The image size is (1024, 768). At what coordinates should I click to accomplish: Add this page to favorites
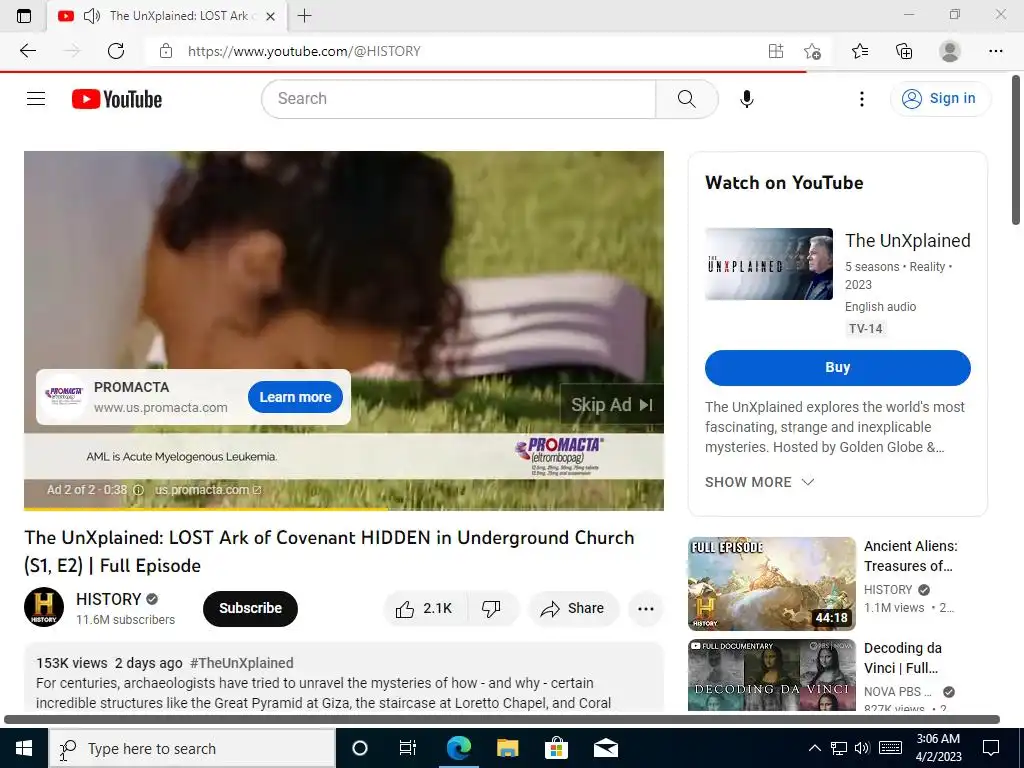[812, 51]
